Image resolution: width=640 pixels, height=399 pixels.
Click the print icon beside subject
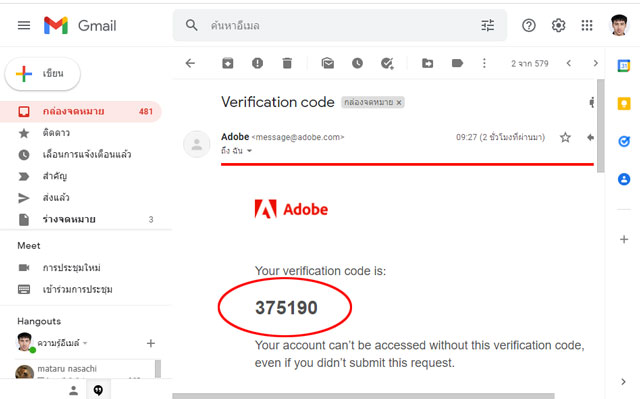591,102
